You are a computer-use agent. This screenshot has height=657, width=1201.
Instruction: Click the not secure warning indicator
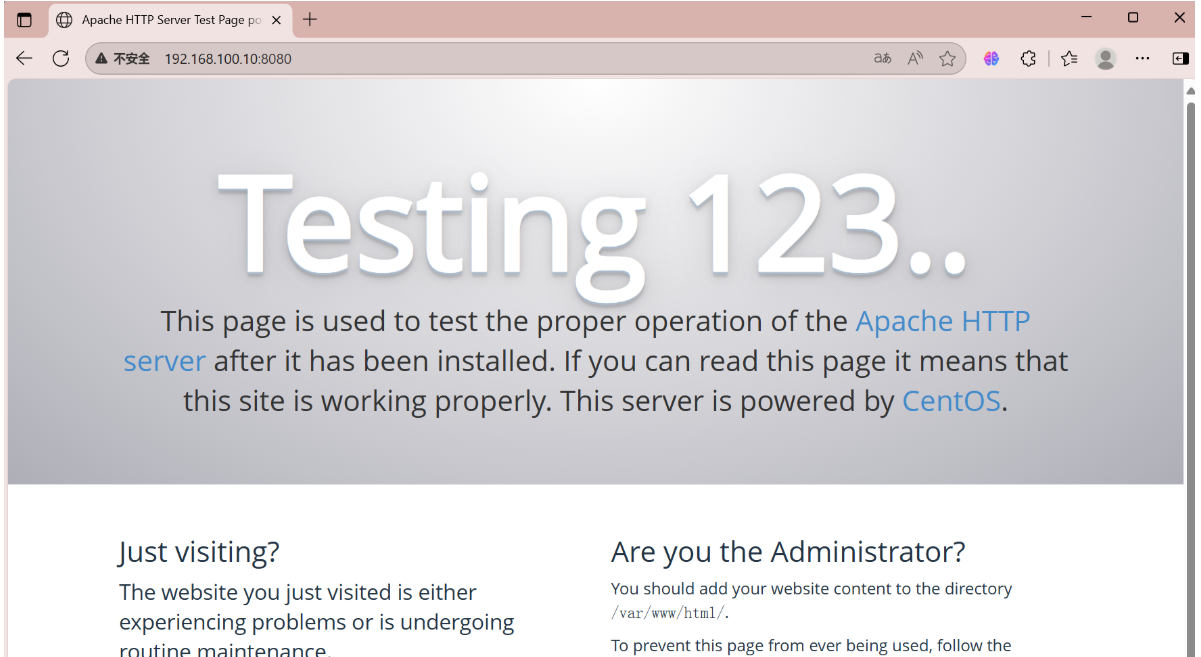click(x=122, y=59)
